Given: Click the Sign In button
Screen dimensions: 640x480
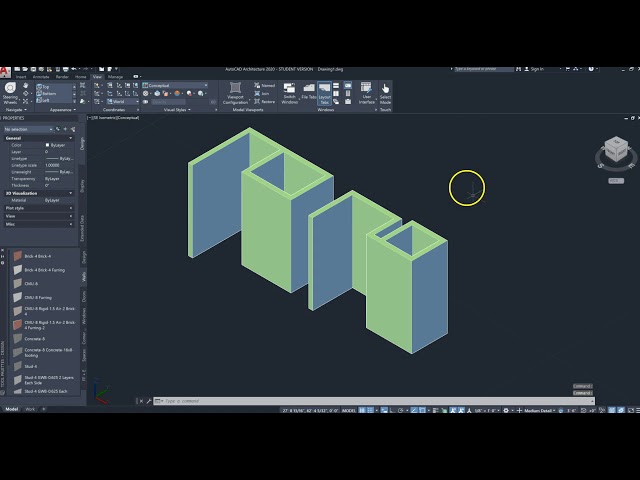Looking at the screenshot, I should [534, 69].
